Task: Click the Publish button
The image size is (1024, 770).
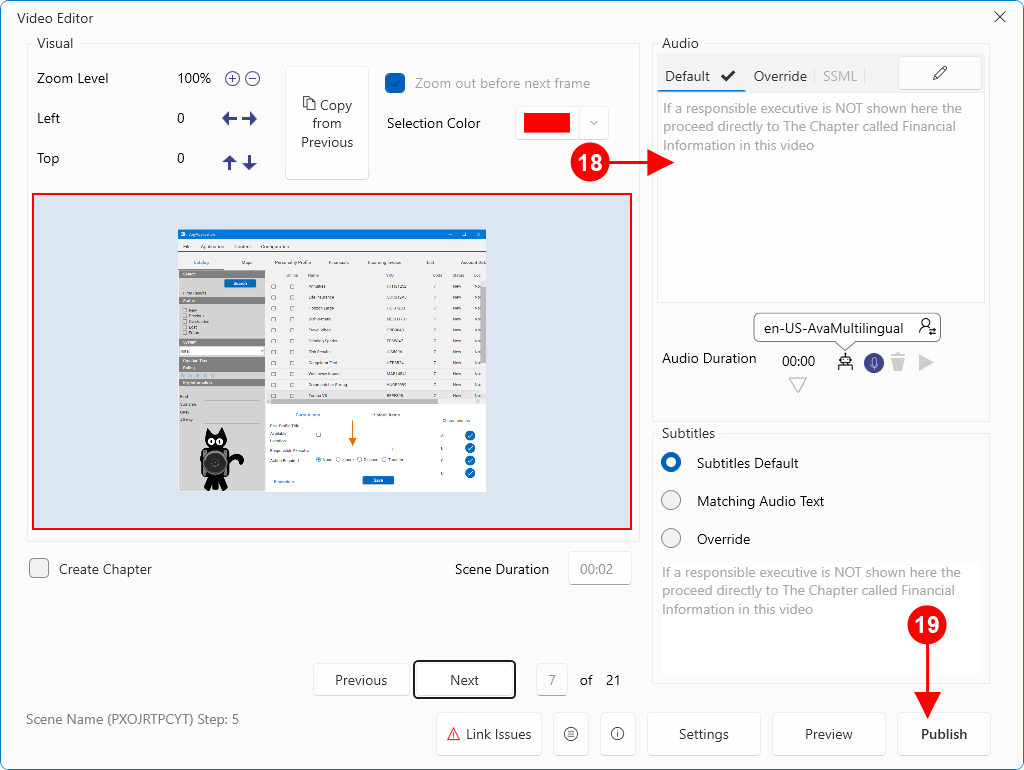Action: pyautogui.click(x=943, y=734)
